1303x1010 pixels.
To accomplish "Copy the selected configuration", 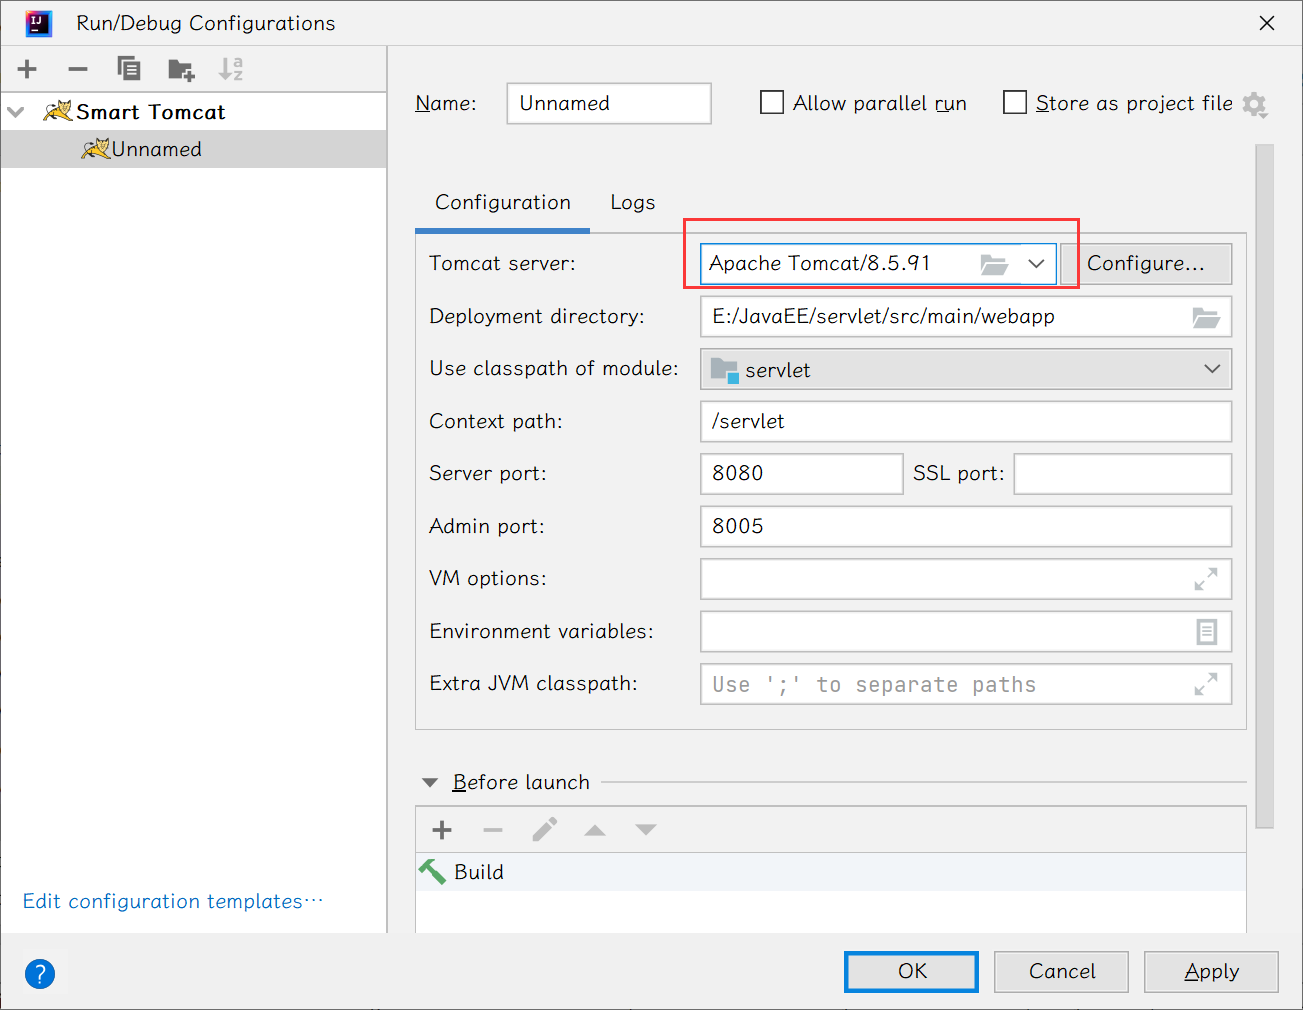I will [129, 69].
